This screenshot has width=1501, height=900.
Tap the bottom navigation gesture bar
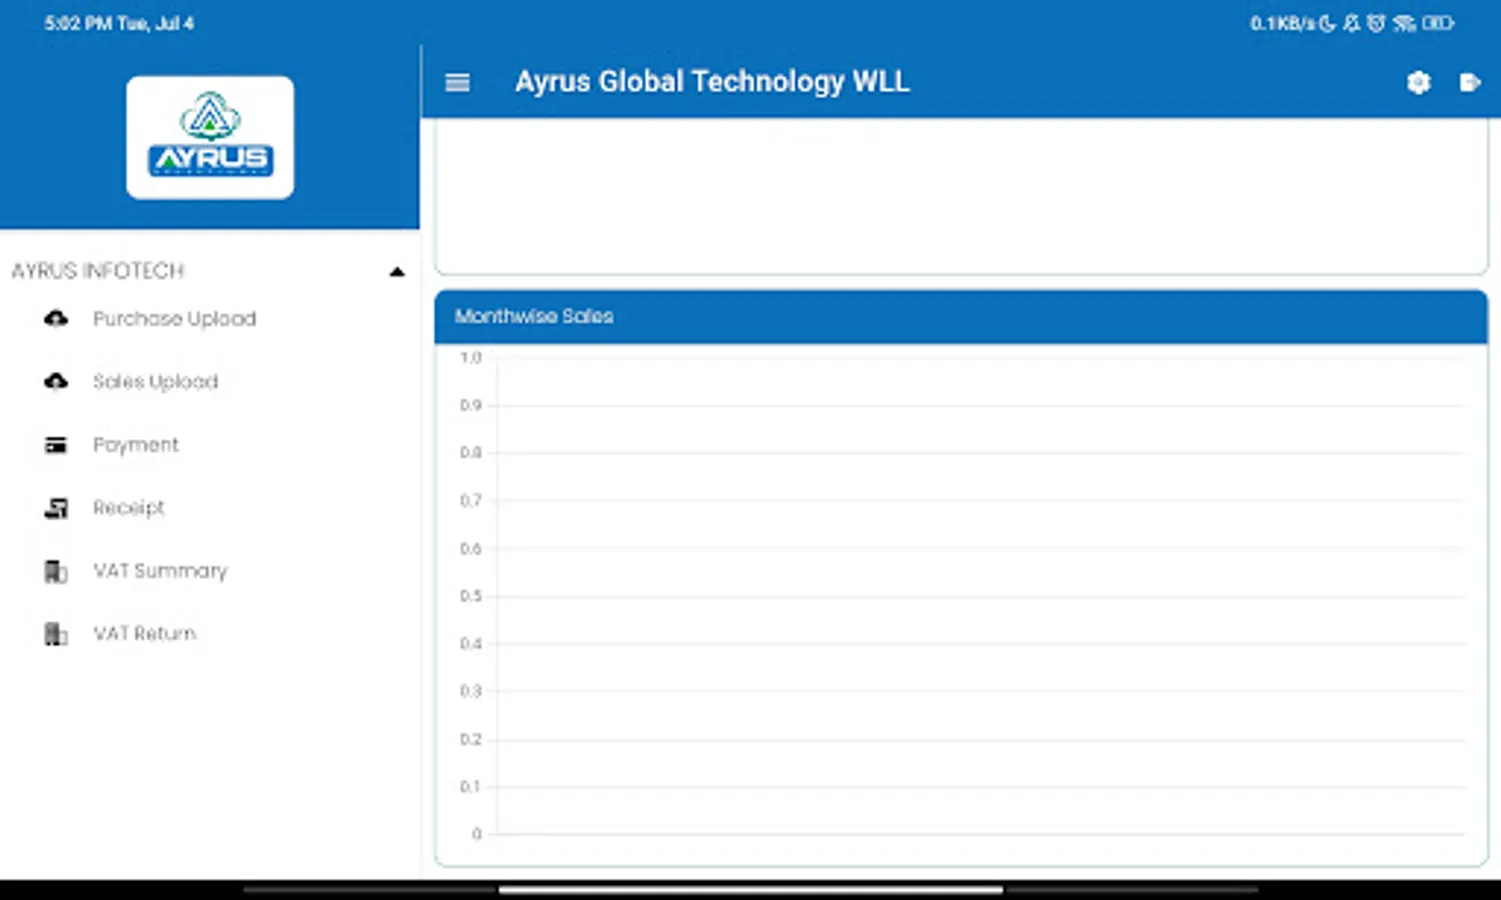750,889
